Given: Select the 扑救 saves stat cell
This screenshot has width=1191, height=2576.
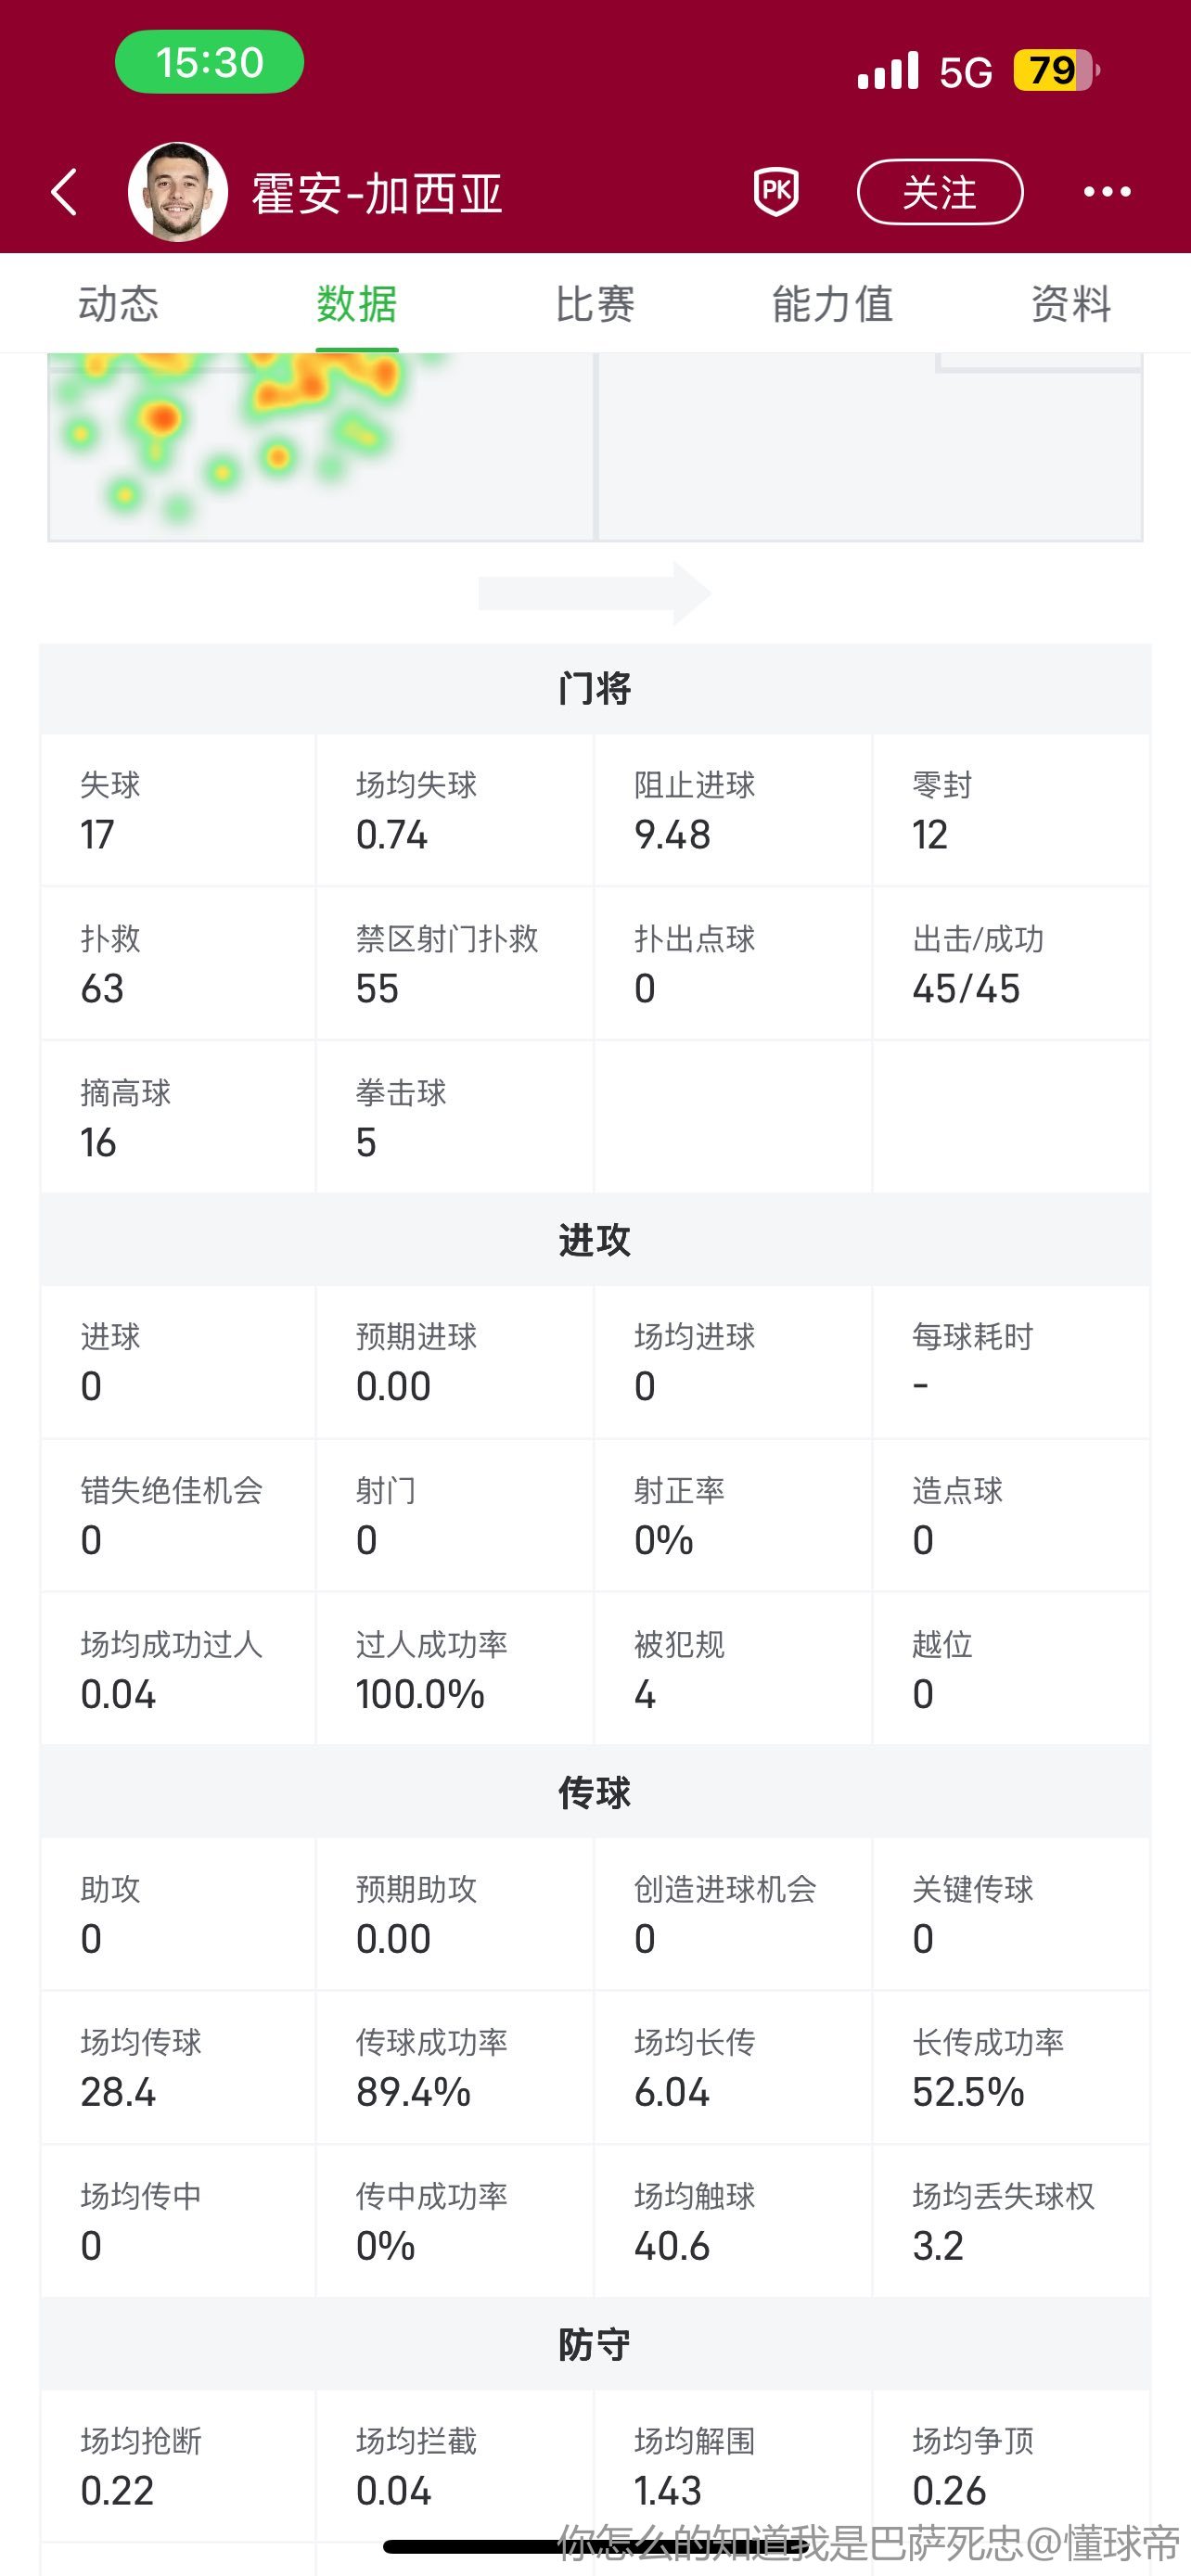Looking at the screenshot, I should pos(178,964).
